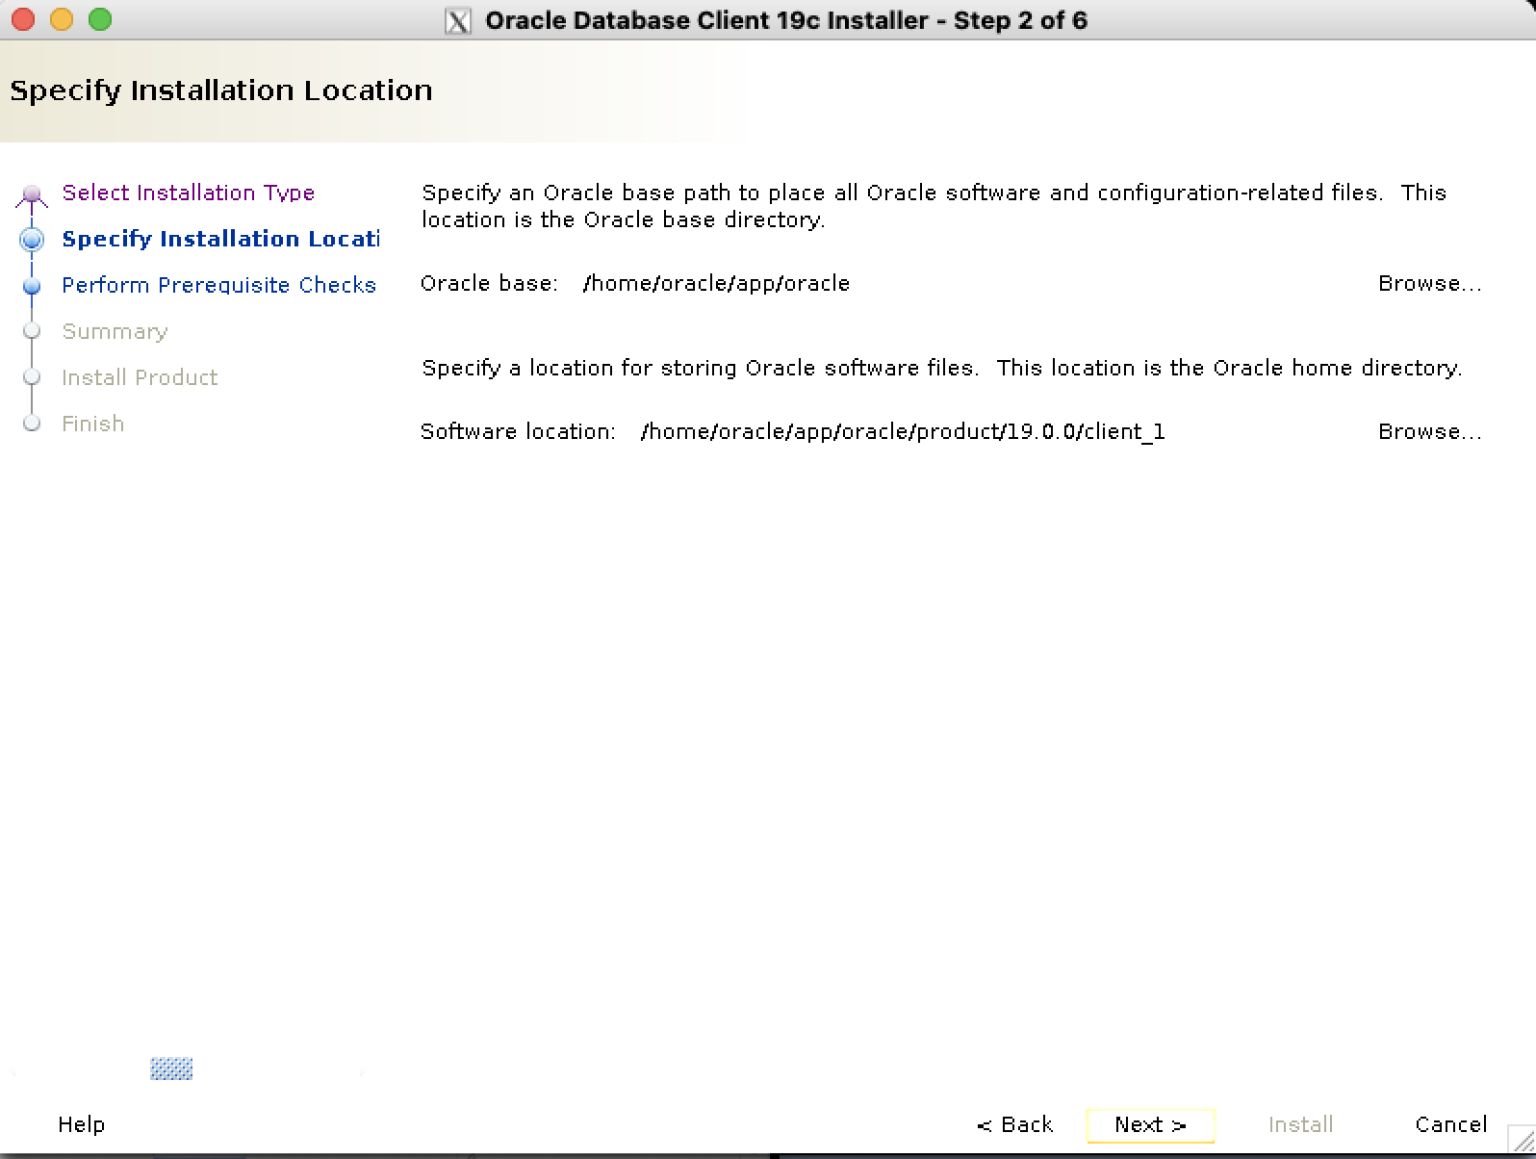Image resolution: width=1536 pixels, height=1159 pixels.
Task: Select the Specify Installation Location step
Action: (220, 239)
